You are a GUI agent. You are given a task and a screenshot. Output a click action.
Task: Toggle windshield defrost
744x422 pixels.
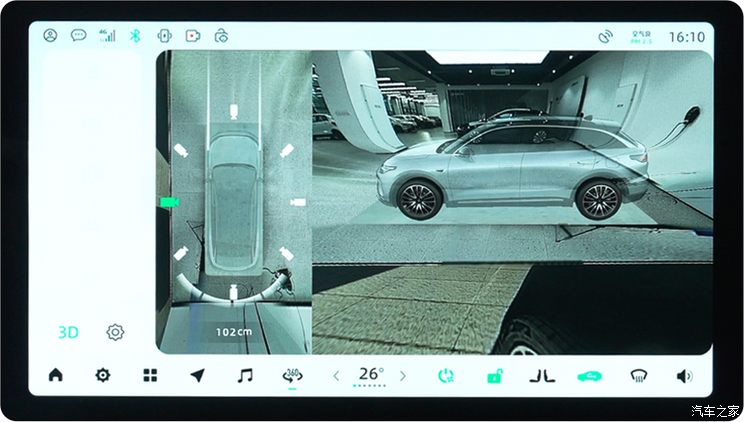click(x=637, y=376)
